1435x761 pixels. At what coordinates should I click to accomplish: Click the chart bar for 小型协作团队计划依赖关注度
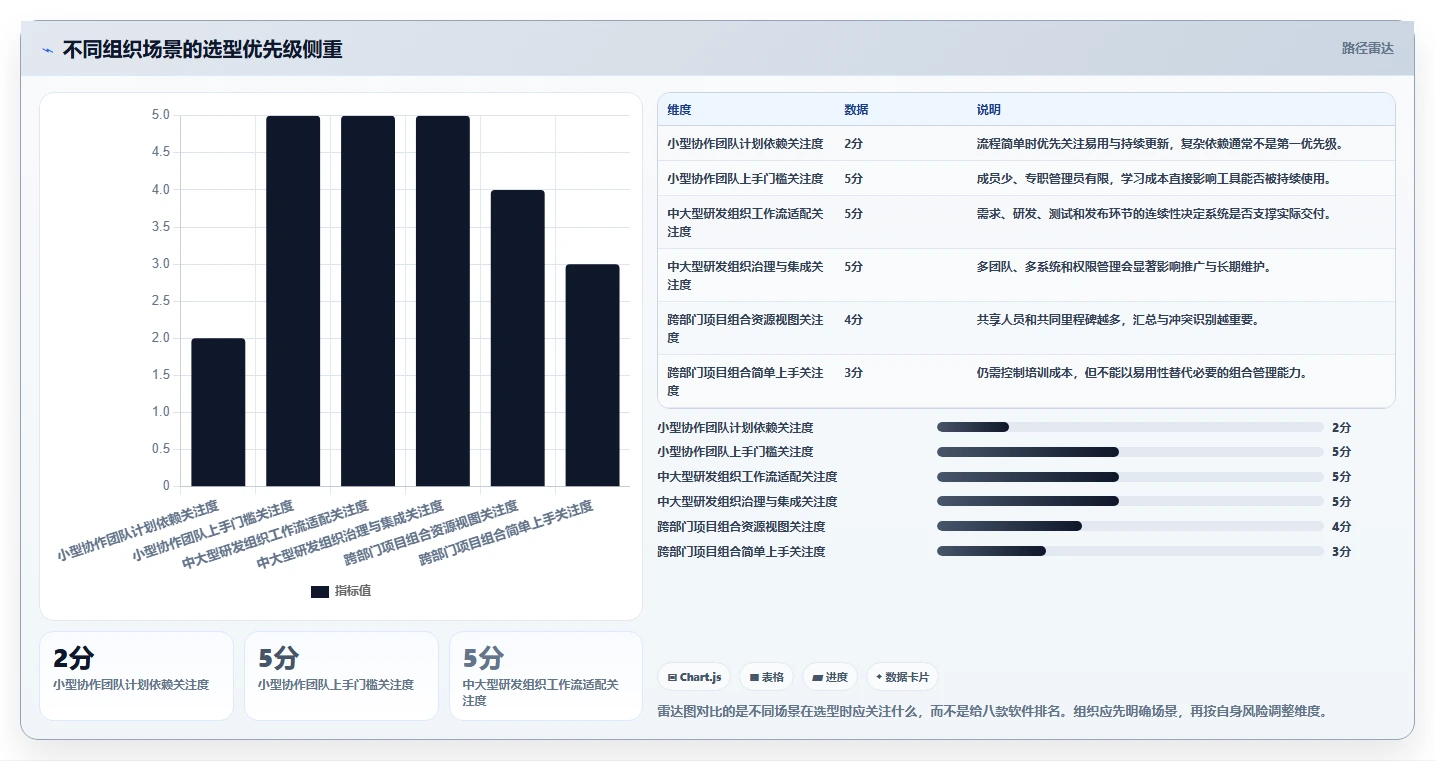click(x=218, y=412)
